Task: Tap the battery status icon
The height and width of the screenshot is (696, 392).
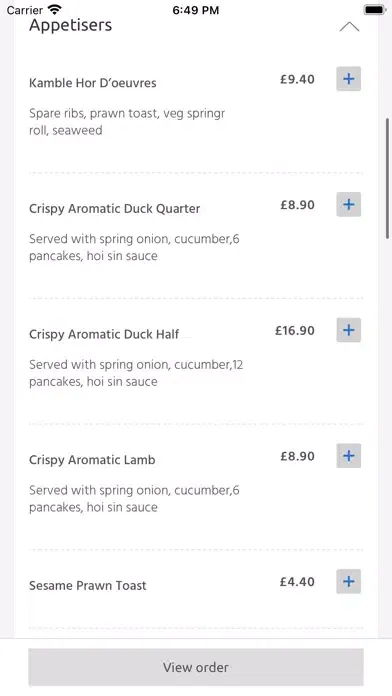Action: (x=375, y=10)
